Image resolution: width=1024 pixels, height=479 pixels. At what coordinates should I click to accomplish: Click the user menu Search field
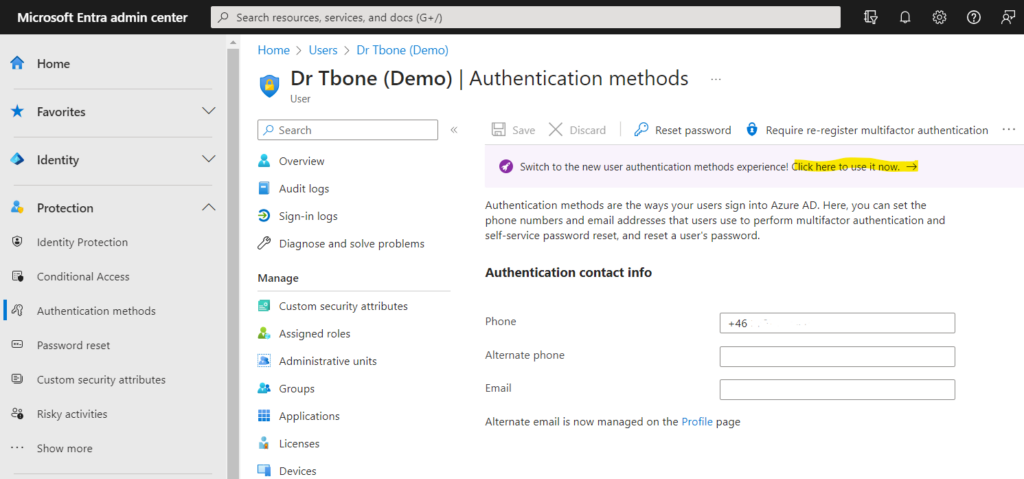[x=347, y=130]
